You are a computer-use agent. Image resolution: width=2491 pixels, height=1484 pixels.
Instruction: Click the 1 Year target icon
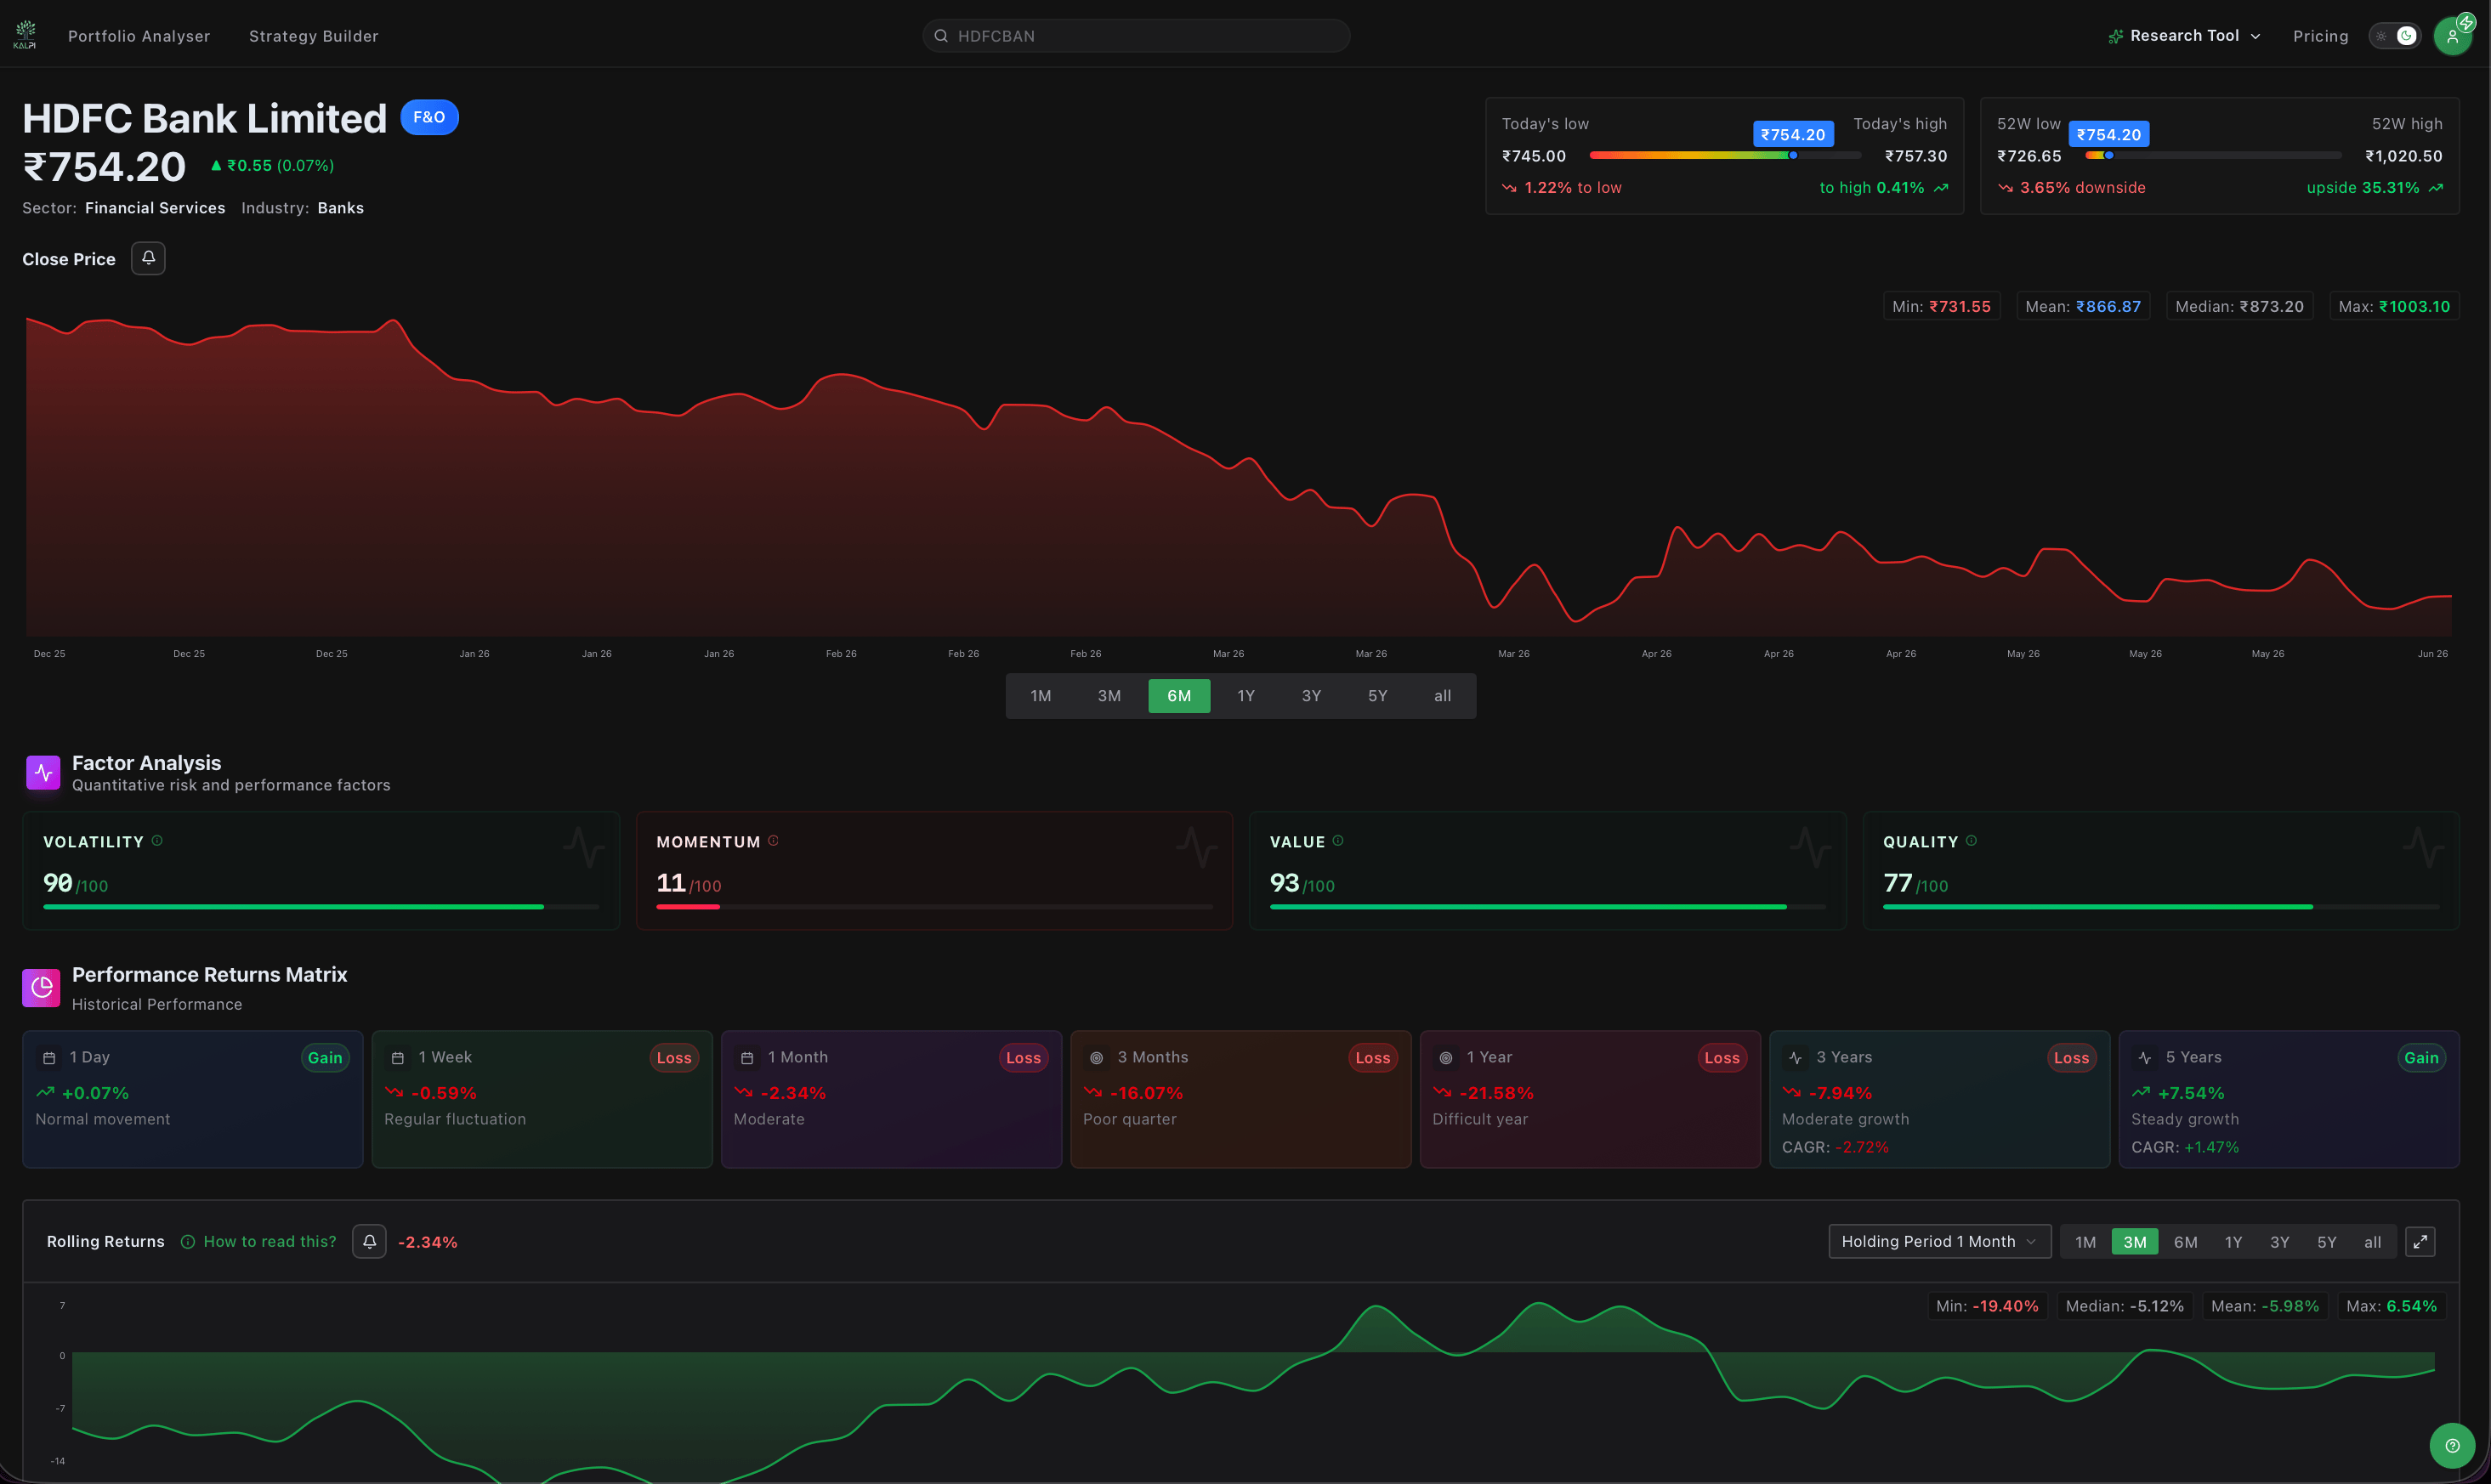coord(1446,1058)
